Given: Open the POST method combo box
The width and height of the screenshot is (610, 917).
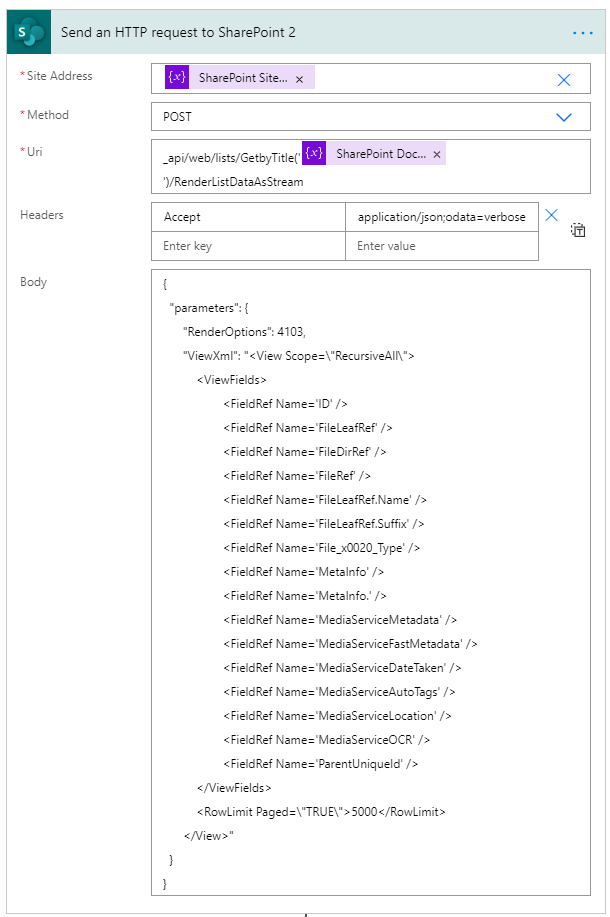Looking at the screenshot, I should [350, 117].
